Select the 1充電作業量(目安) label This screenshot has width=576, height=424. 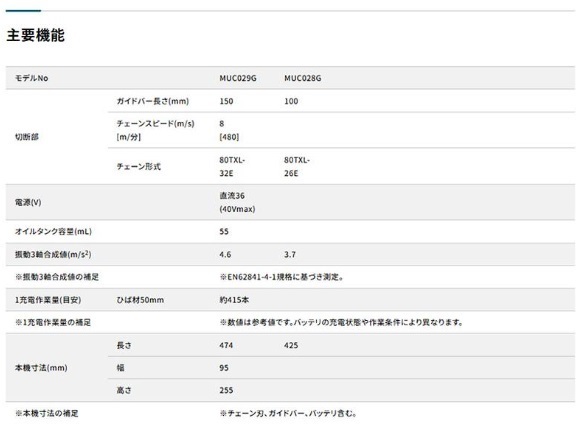click(x=48, y=300)
